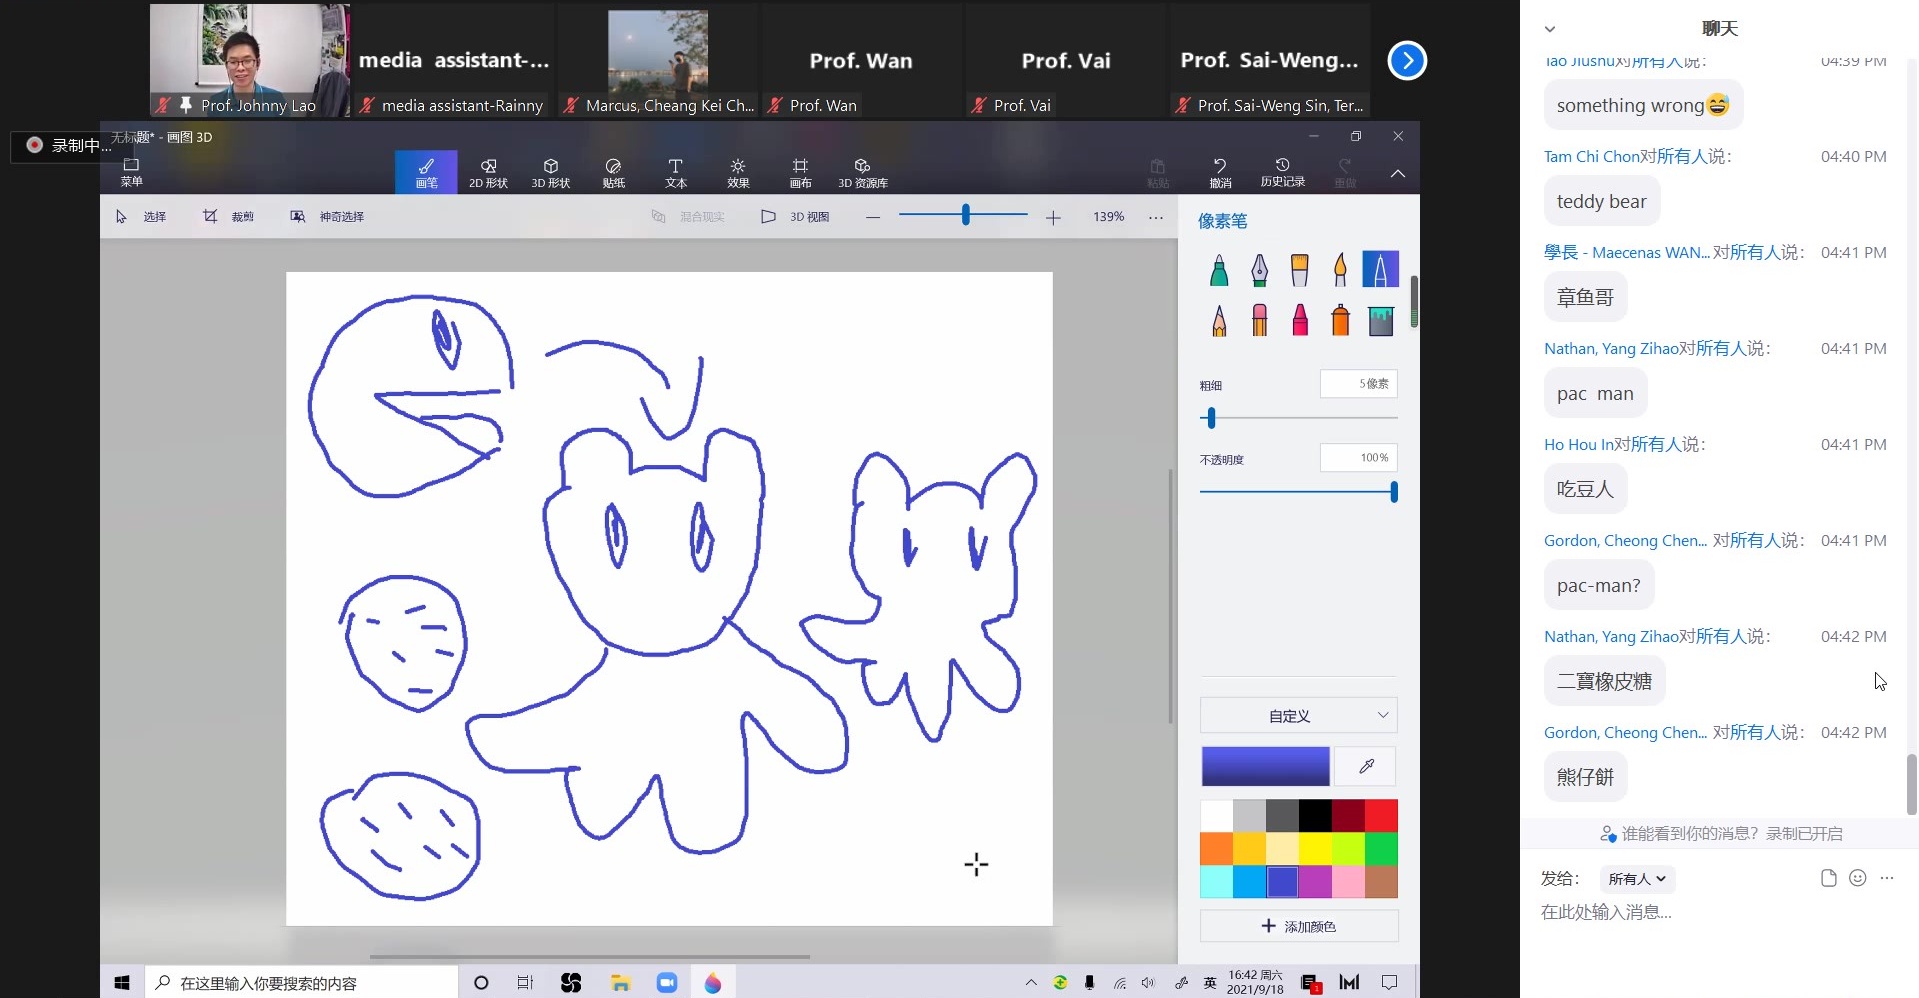Click the Crop tool
Viewport: 1919px width, 998px height.
[228, 216]
